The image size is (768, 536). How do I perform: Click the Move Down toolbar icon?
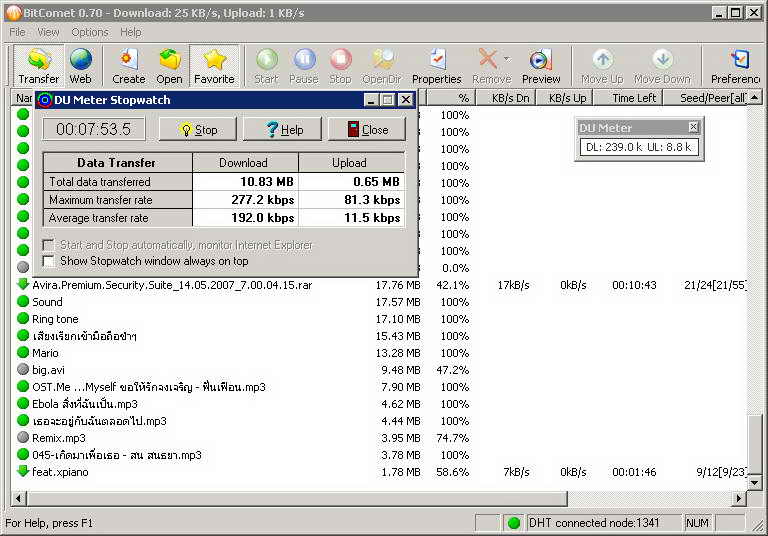click(x=662, y=66)
